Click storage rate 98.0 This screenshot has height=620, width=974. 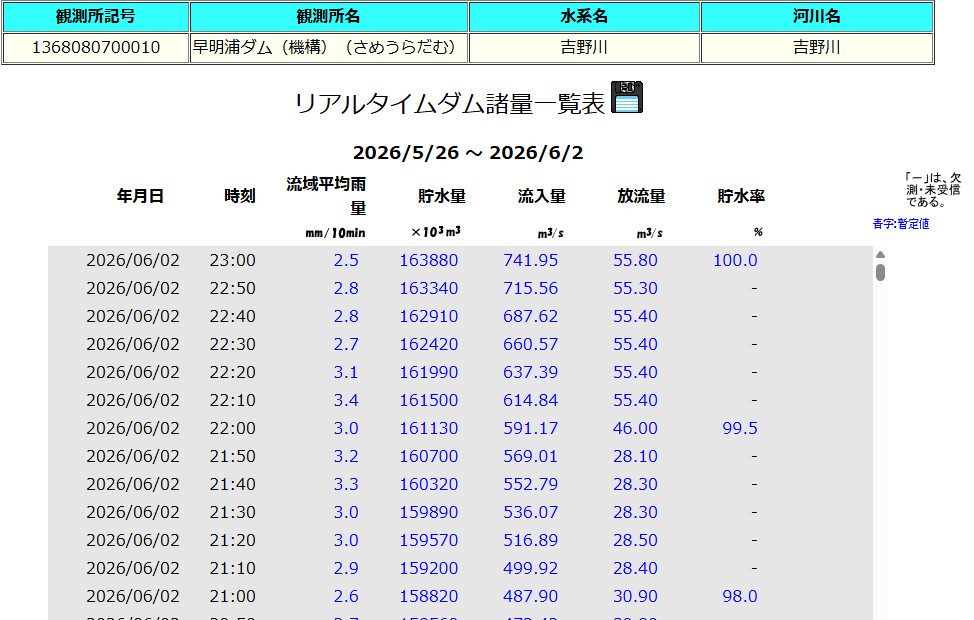coord(740,596)
